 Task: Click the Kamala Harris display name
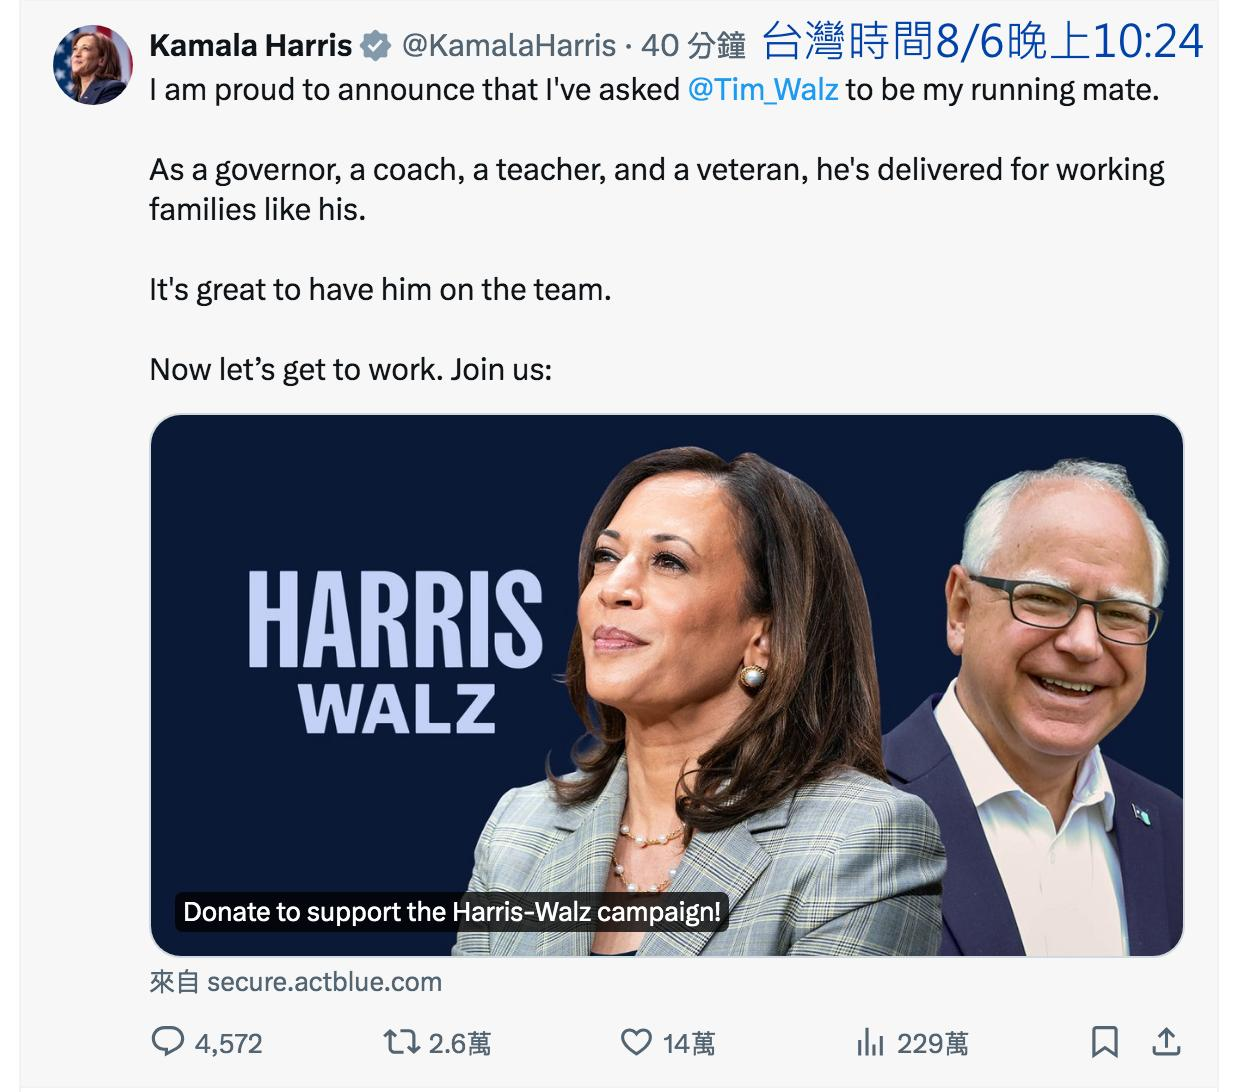251,46
